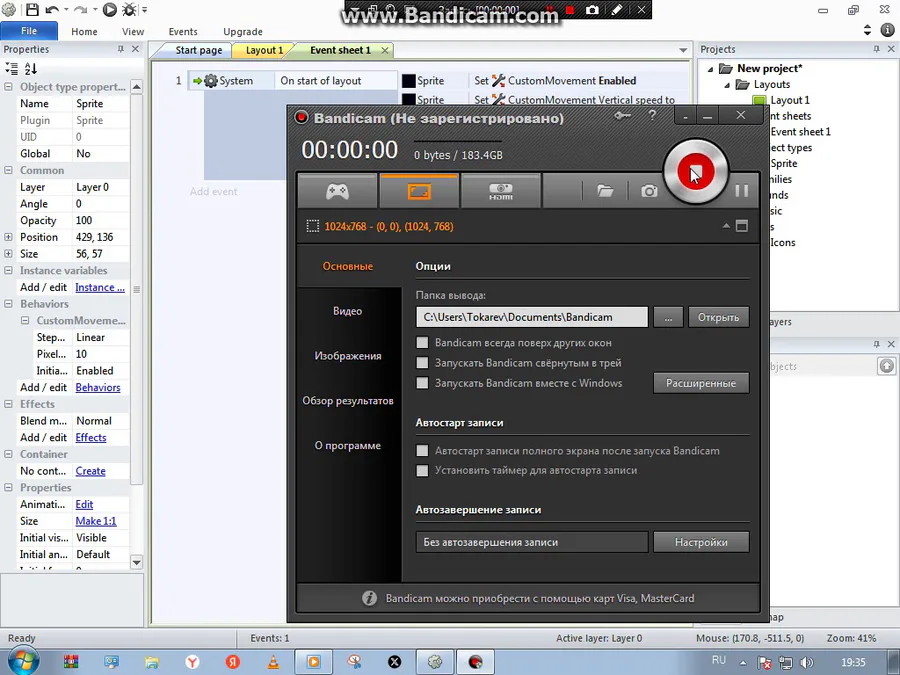Collapse 'Object type properties' section
Viewport: 900px width, 675px height.
click(x=8, y=87)
